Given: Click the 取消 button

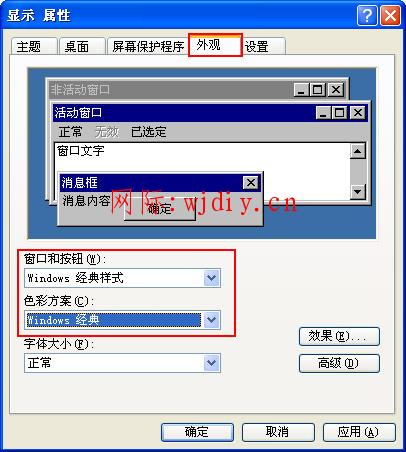Looking at the screenshot, I should [x=278, y=432].
